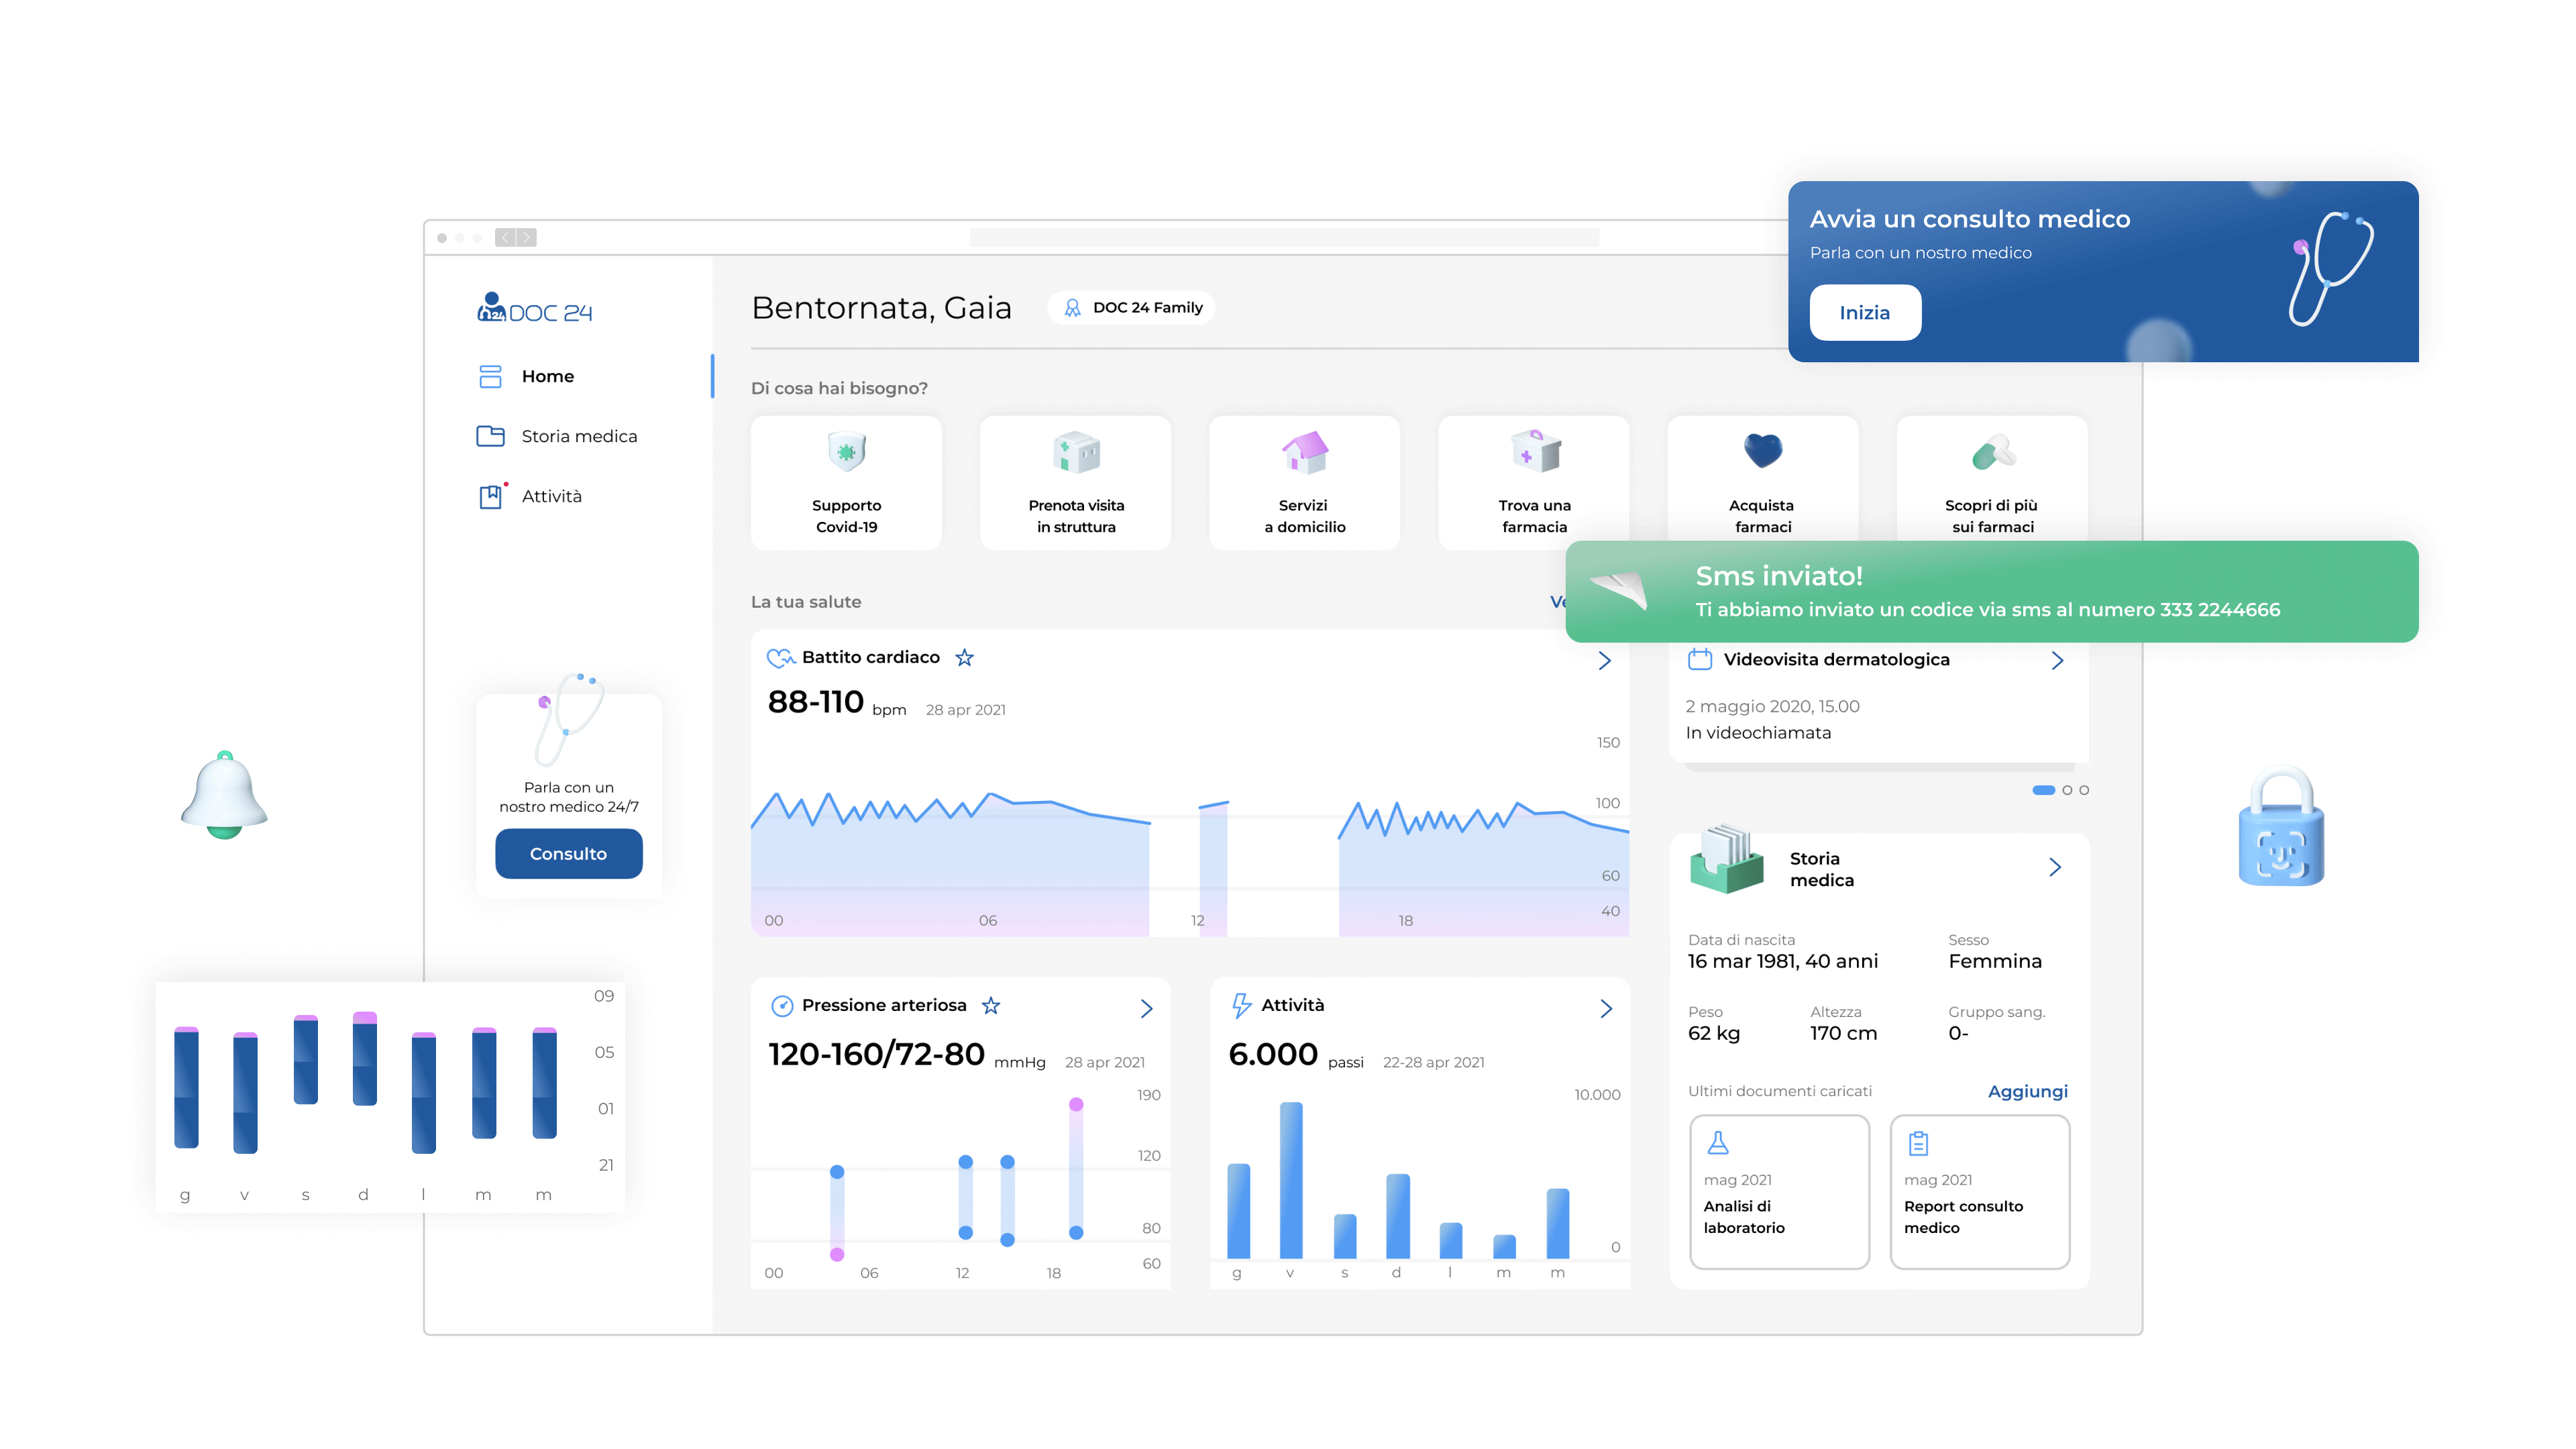
Task: Toggle favorite star on Battito cardiaco
Action: click(964, 657)
